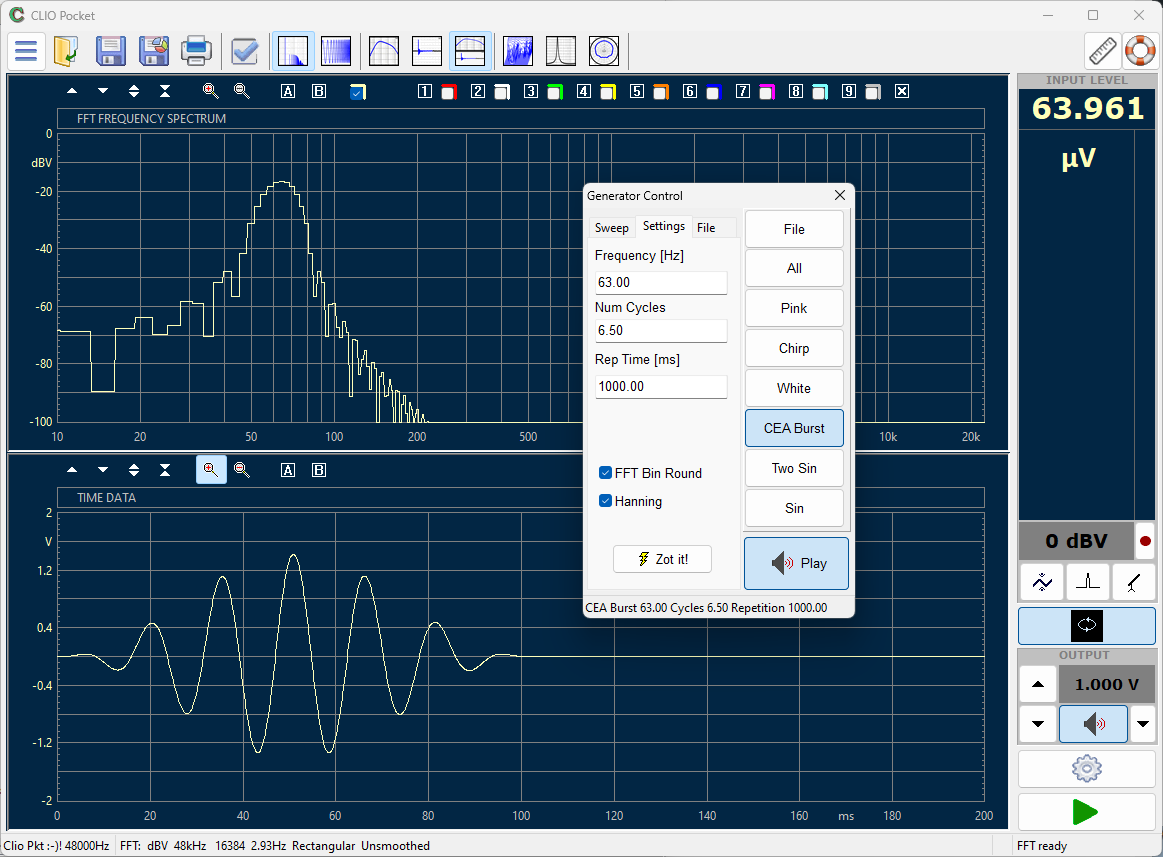Open the resonance peak curve tool
Screen dimensions: 1163x857
(x=561, y=51)
